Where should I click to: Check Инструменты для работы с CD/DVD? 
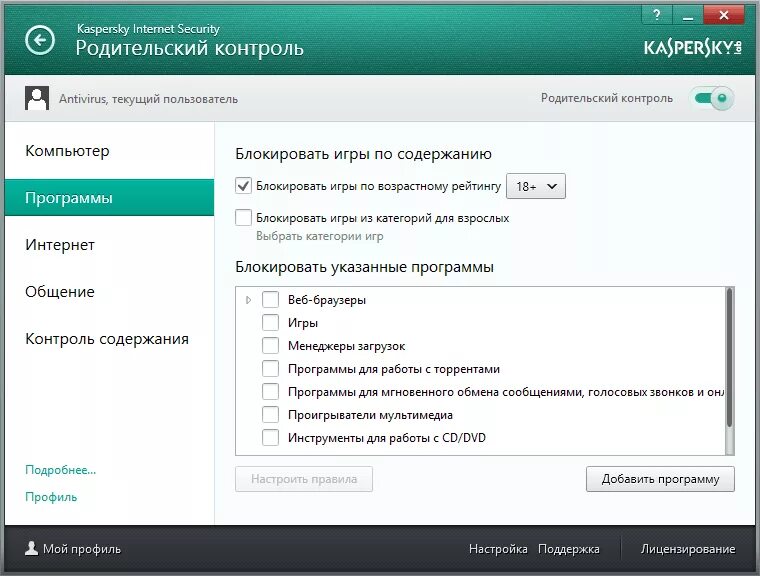coord(270,437)
